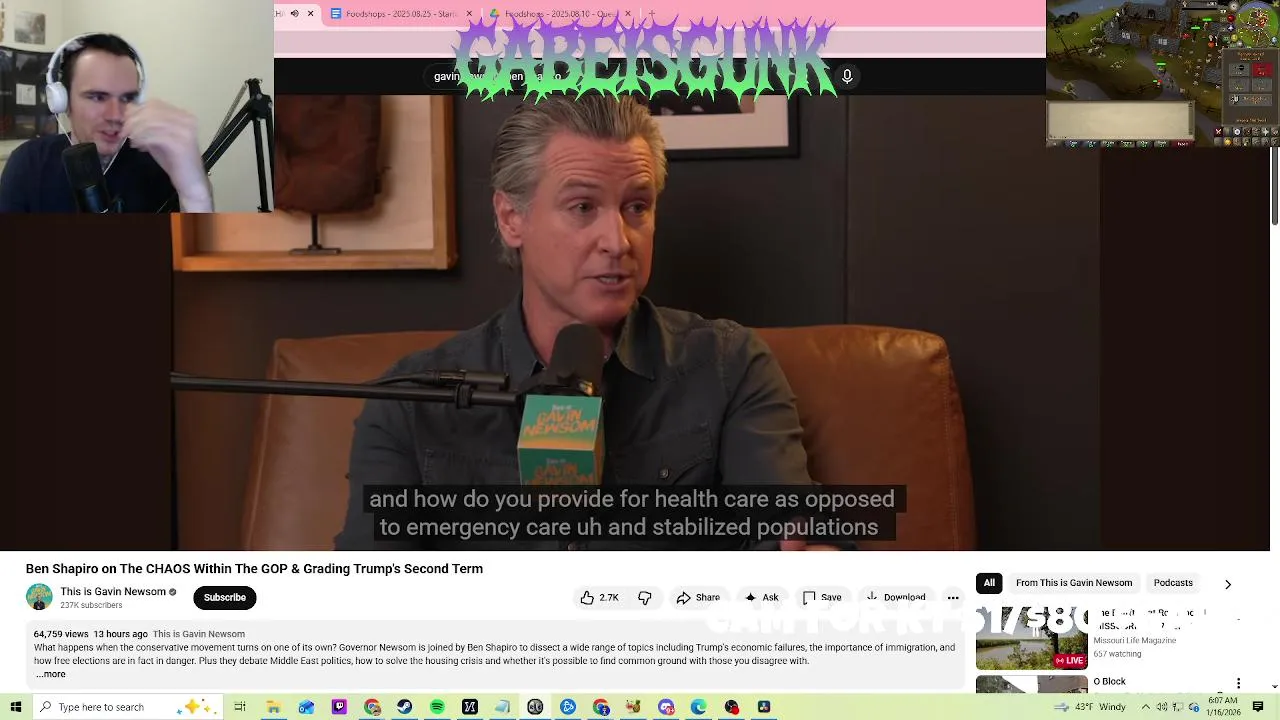
Task: Open options menu for O Block video
Action: [1238, 683]
